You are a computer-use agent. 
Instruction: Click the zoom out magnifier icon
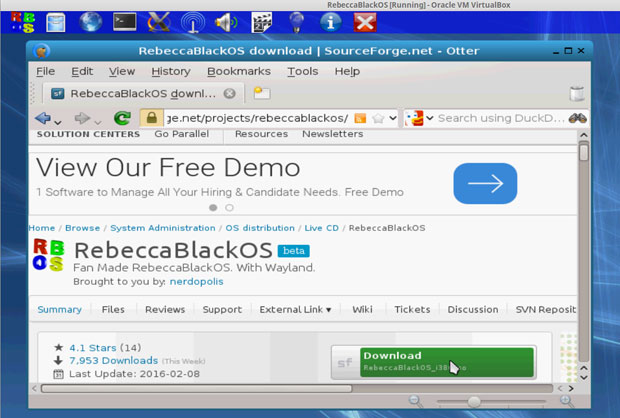(x=415, y=401)
